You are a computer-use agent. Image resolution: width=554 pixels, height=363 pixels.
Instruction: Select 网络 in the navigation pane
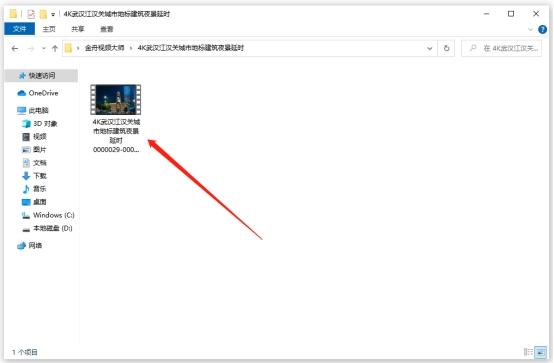click(30, 245)
